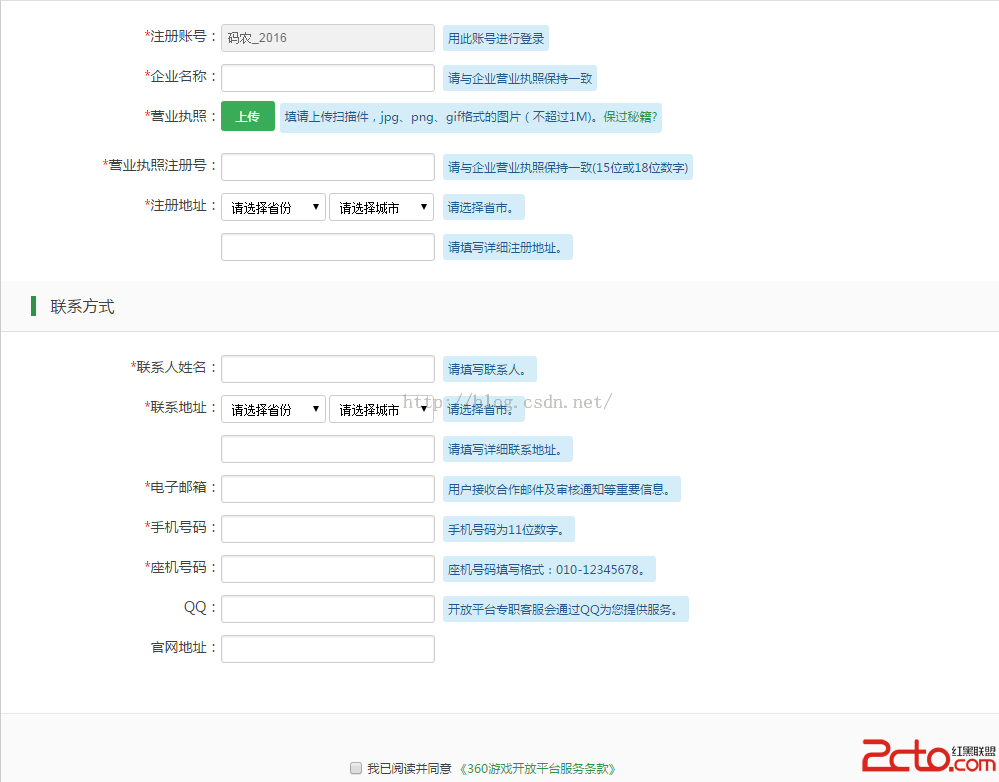Click the 注册账号 field showing 码农_2016
The width and height of the screenshot is (999, 782).
(327, 38)
